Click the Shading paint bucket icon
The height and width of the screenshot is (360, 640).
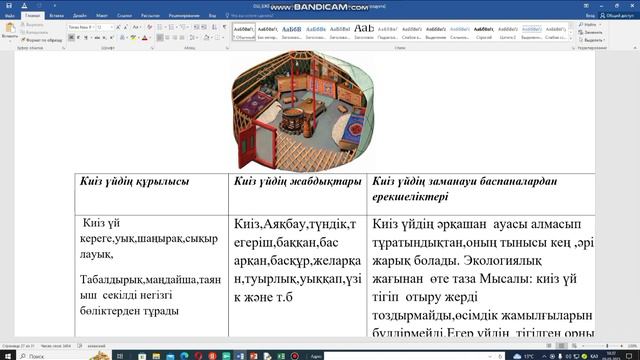pos(207,38)
